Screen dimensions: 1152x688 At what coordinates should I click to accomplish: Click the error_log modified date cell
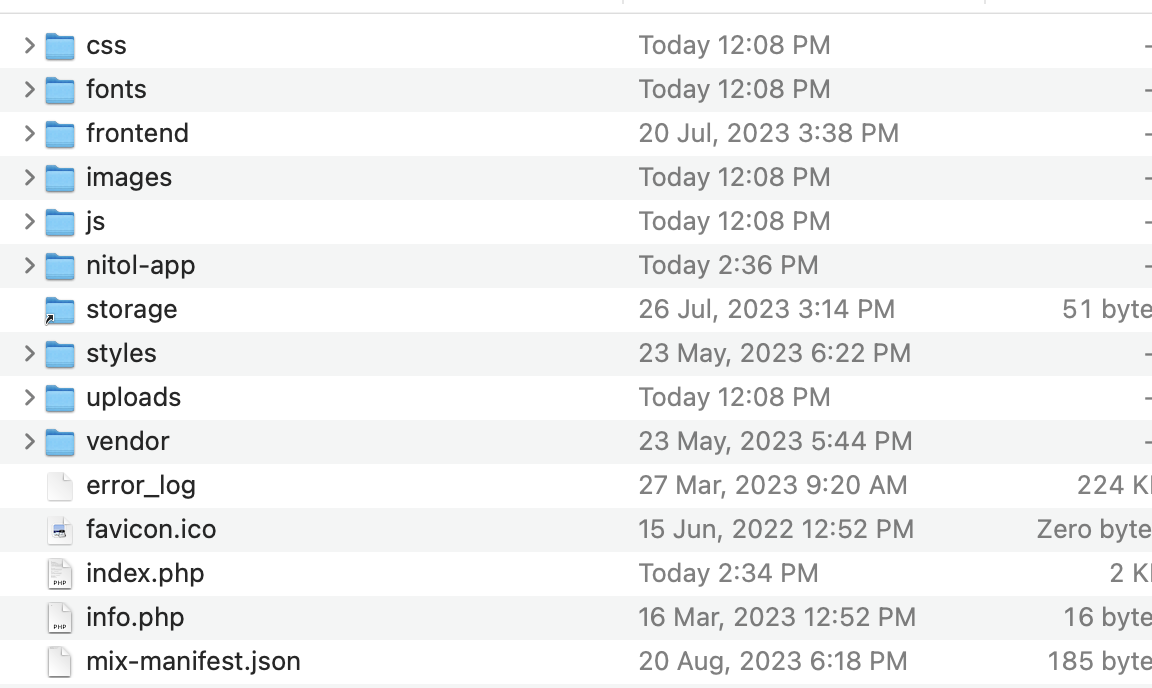coord(773,486)
